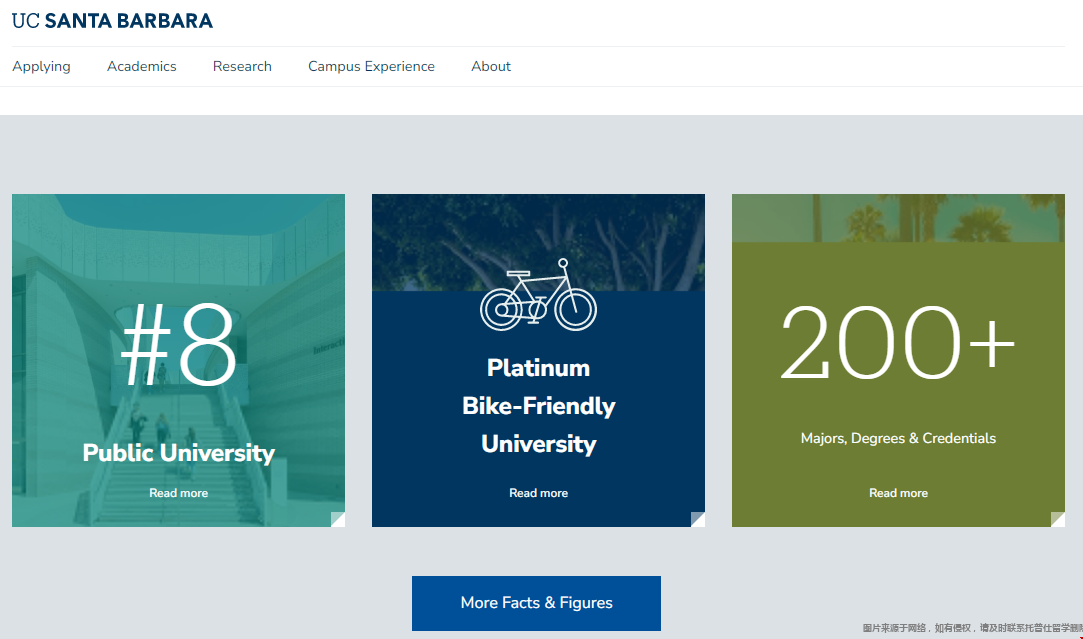
Task: Read more about #8 Public University
Action: click(x=178, y=493)
